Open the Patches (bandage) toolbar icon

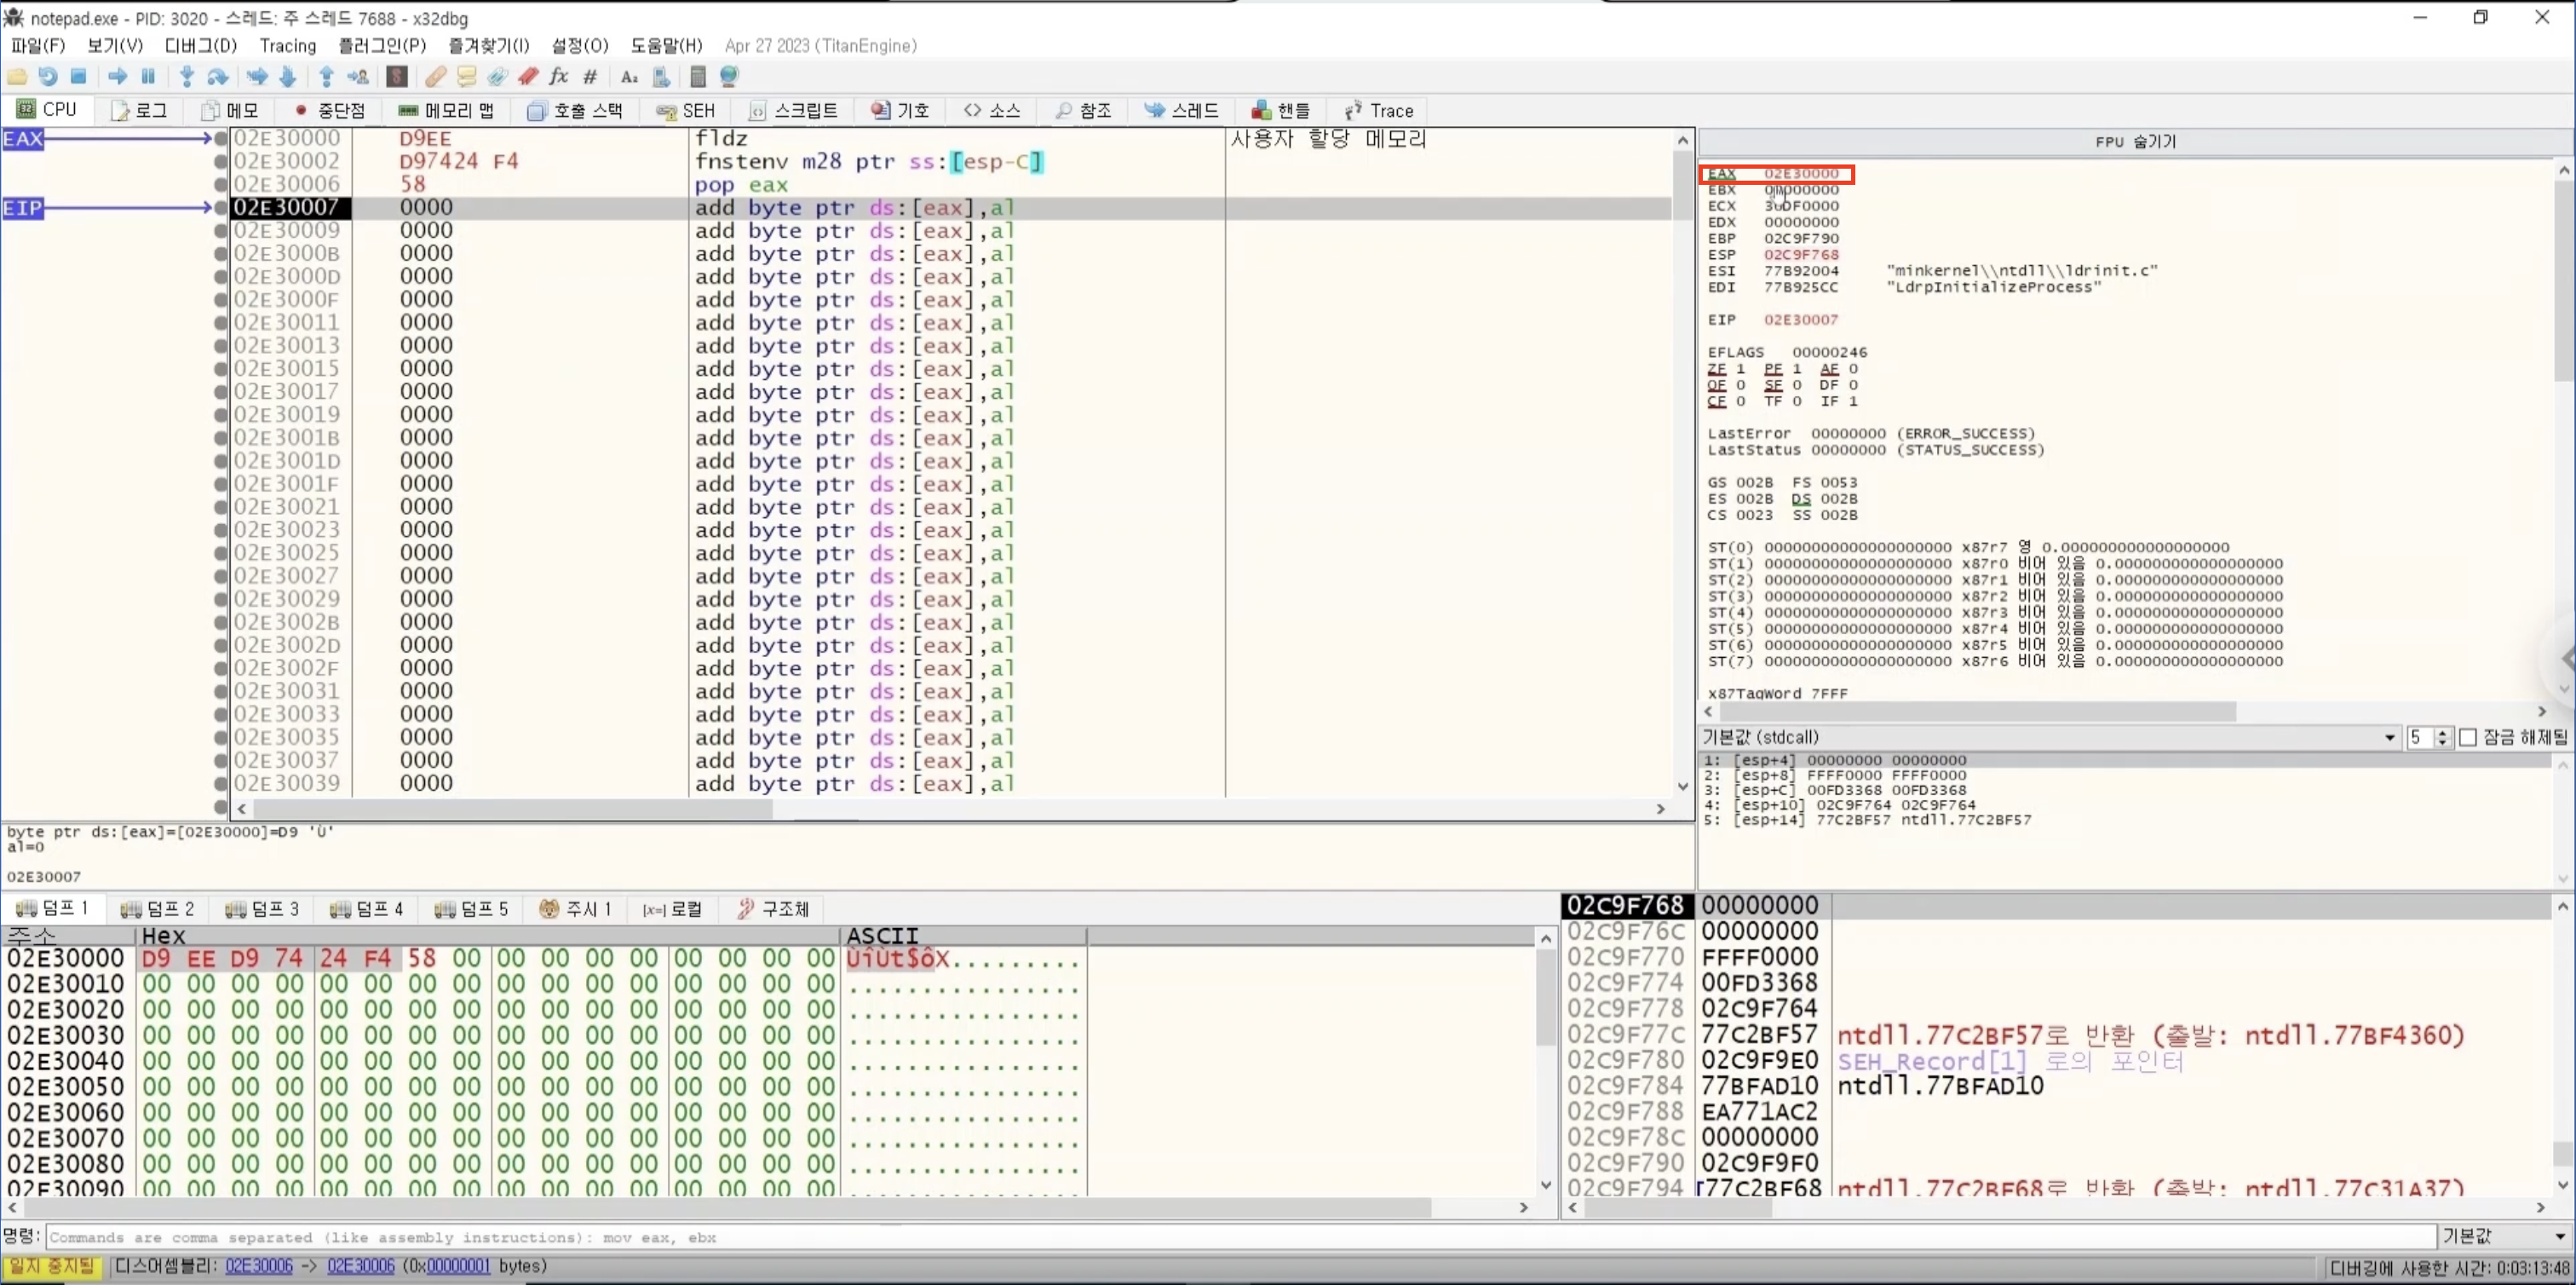[435, 77]
